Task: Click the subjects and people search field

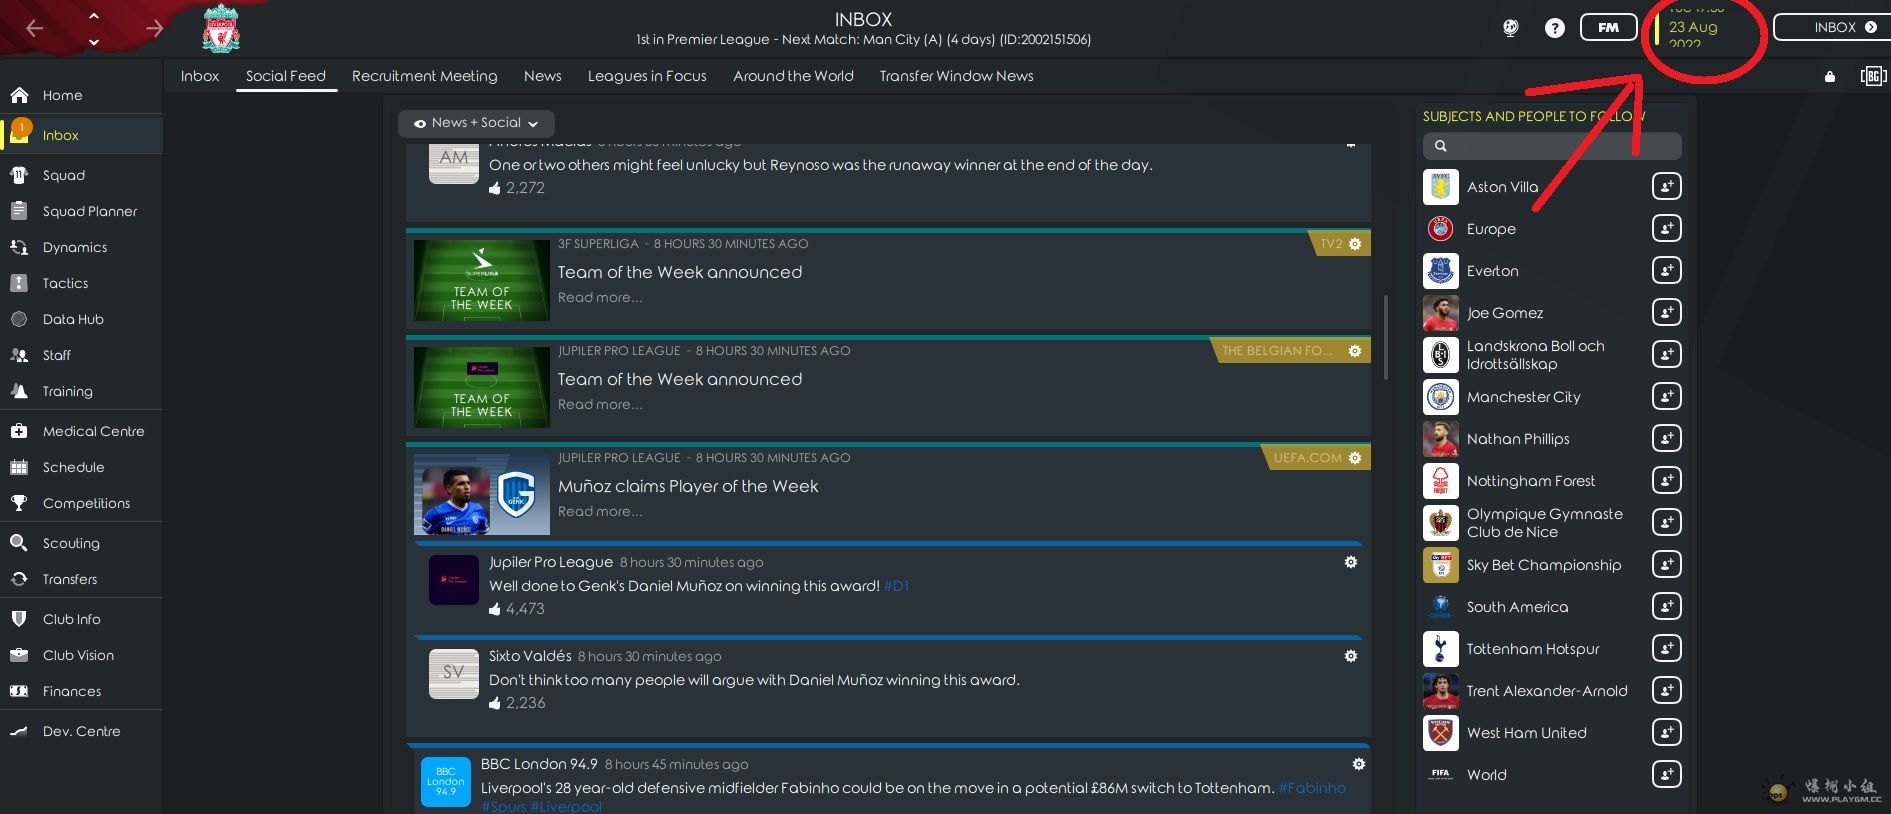Action: tap(1552, 146)
